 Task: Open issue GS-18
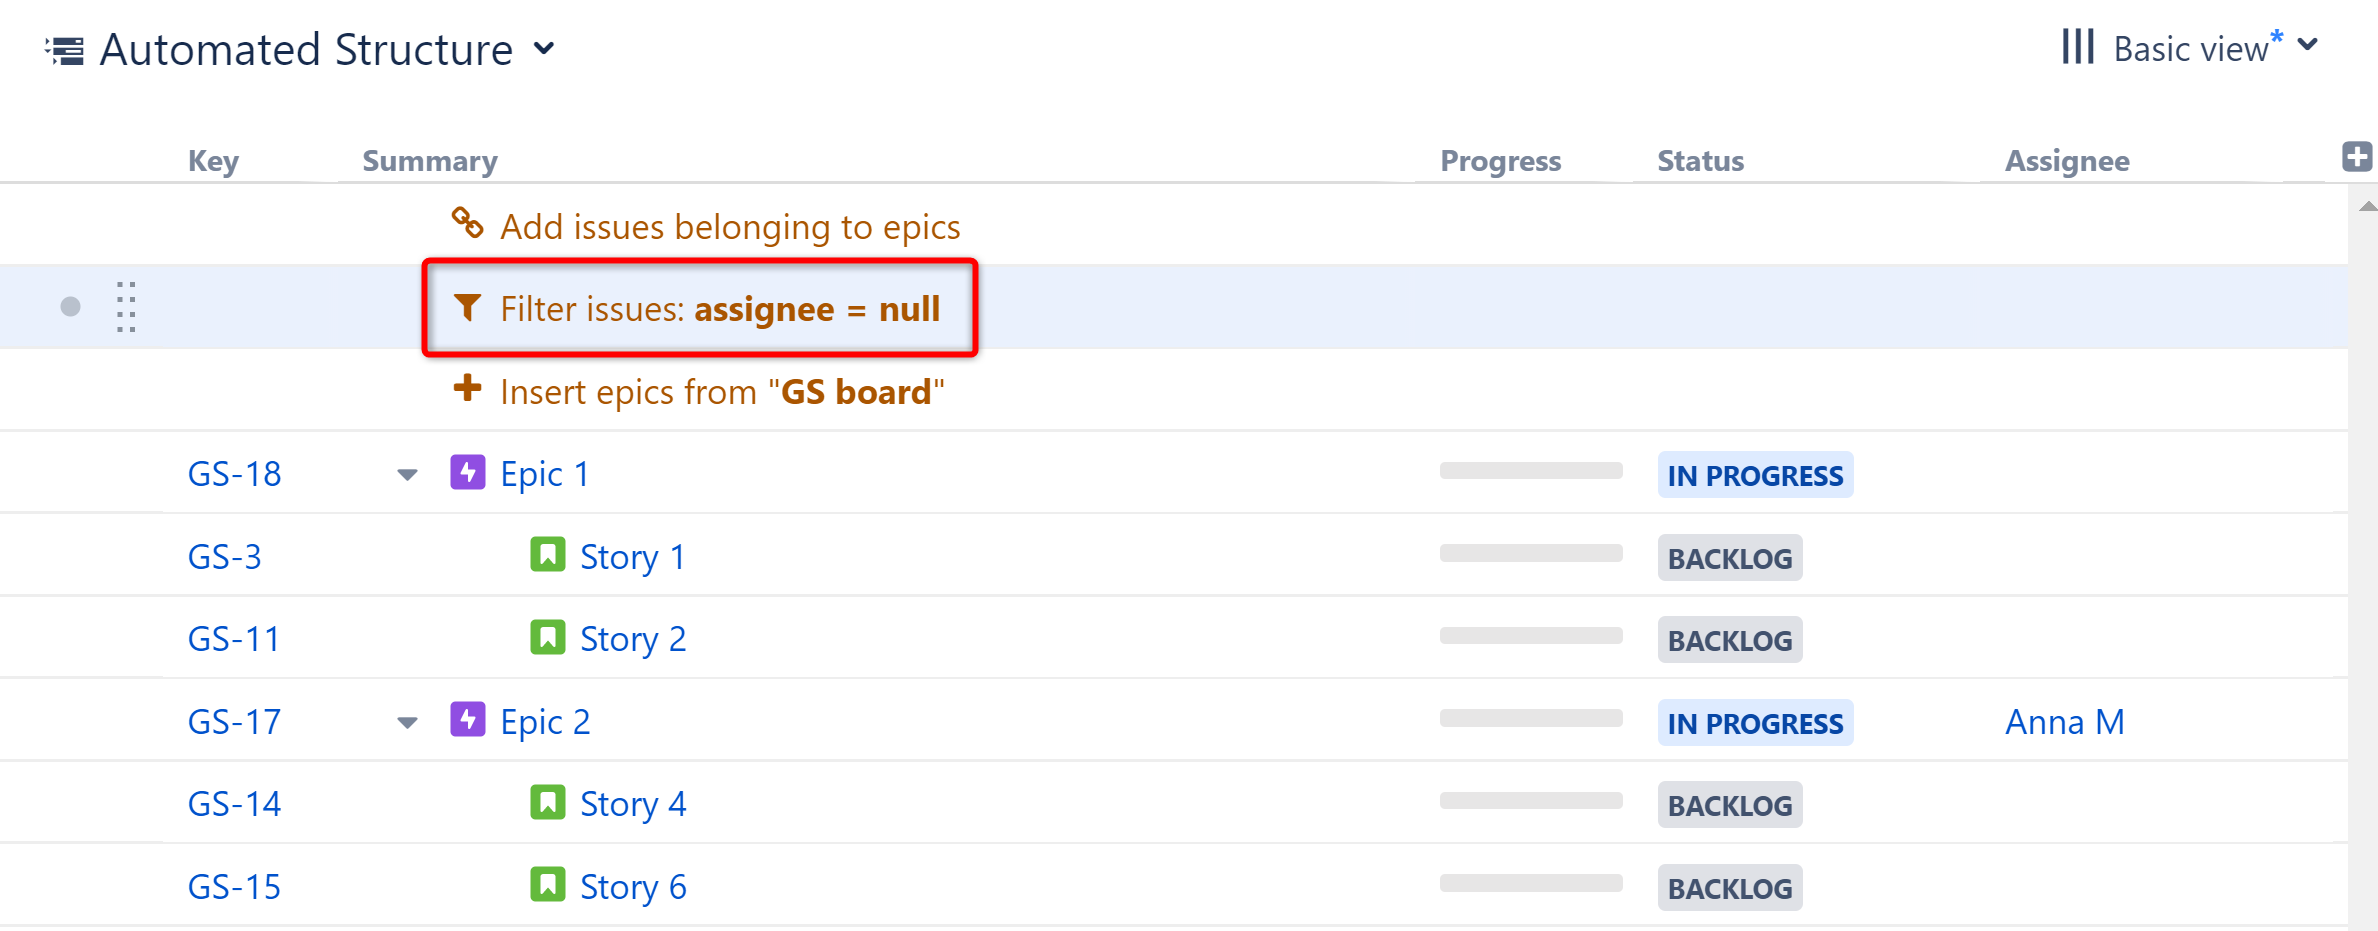click(x=234, y=472)
